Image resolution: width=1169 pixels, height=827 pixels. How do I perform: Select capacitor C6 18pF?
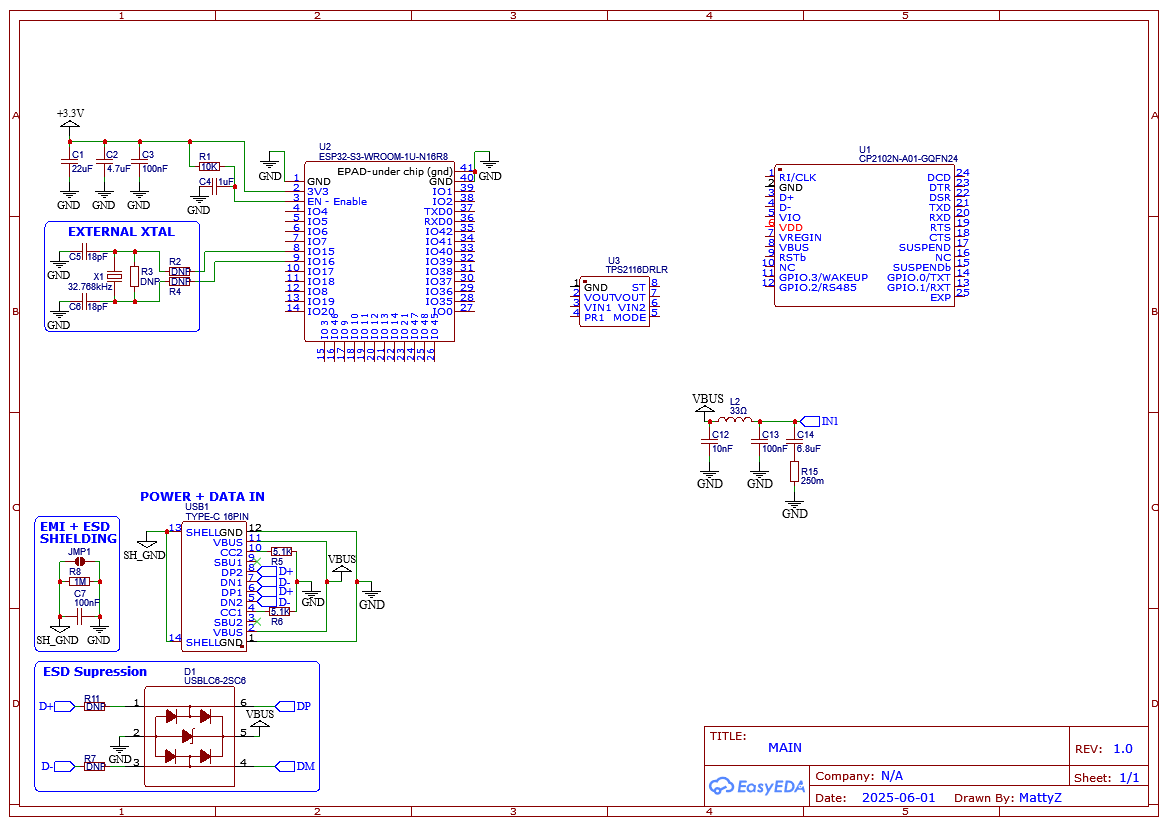(x=84, y=303)
